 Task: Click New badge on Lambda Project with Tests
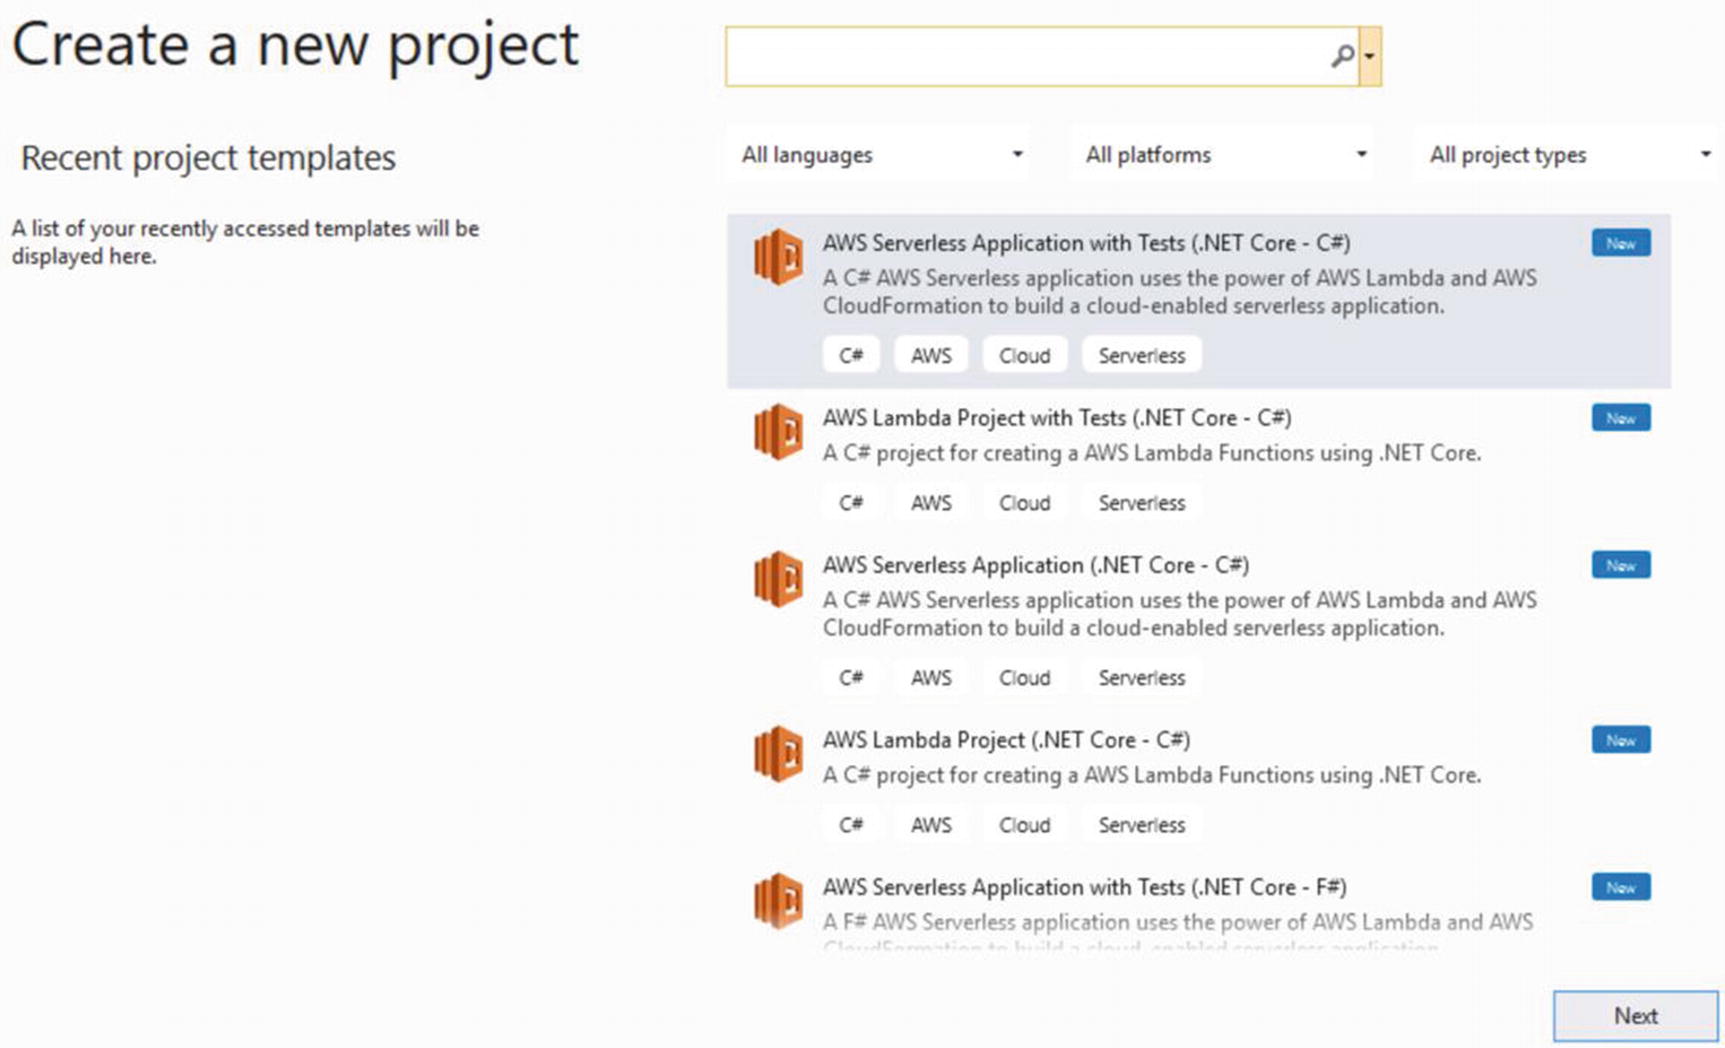tap(1621, 418)
